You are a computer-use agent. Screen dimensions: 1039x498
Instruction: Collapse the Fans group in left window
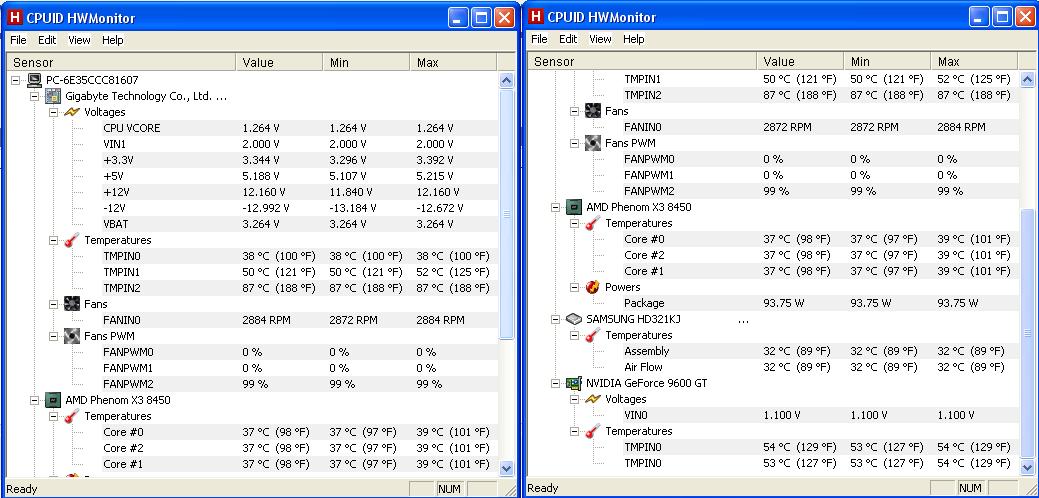pyautogui.click(x=54, y=304)
